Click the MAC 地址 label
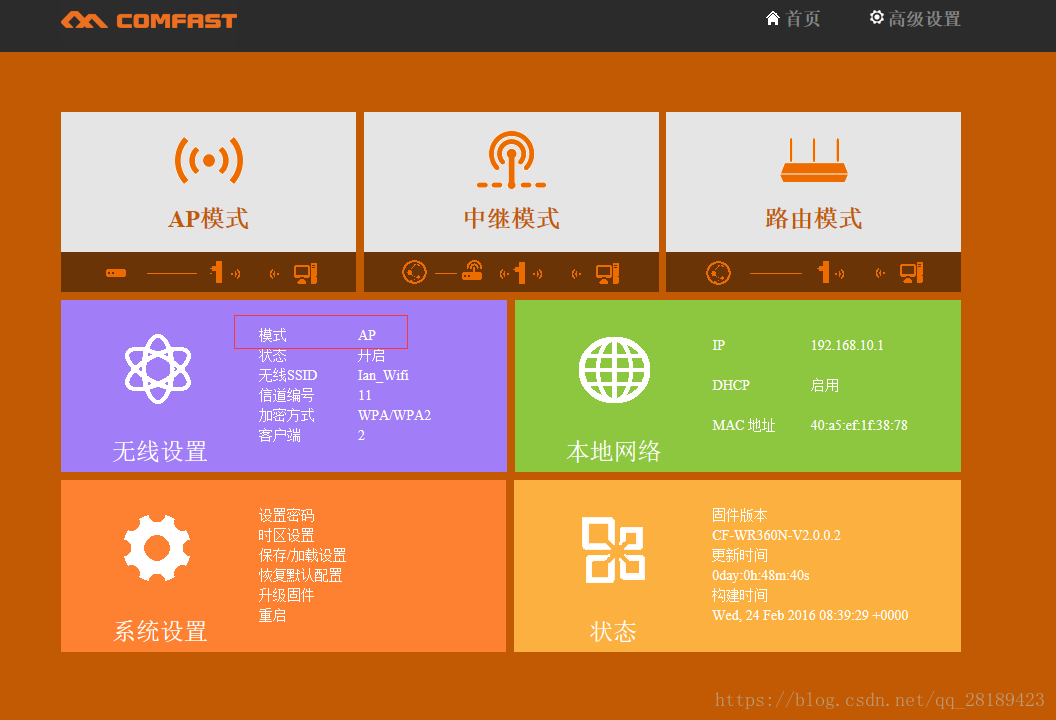This screenshot has width=1056, height=720. 744,425
